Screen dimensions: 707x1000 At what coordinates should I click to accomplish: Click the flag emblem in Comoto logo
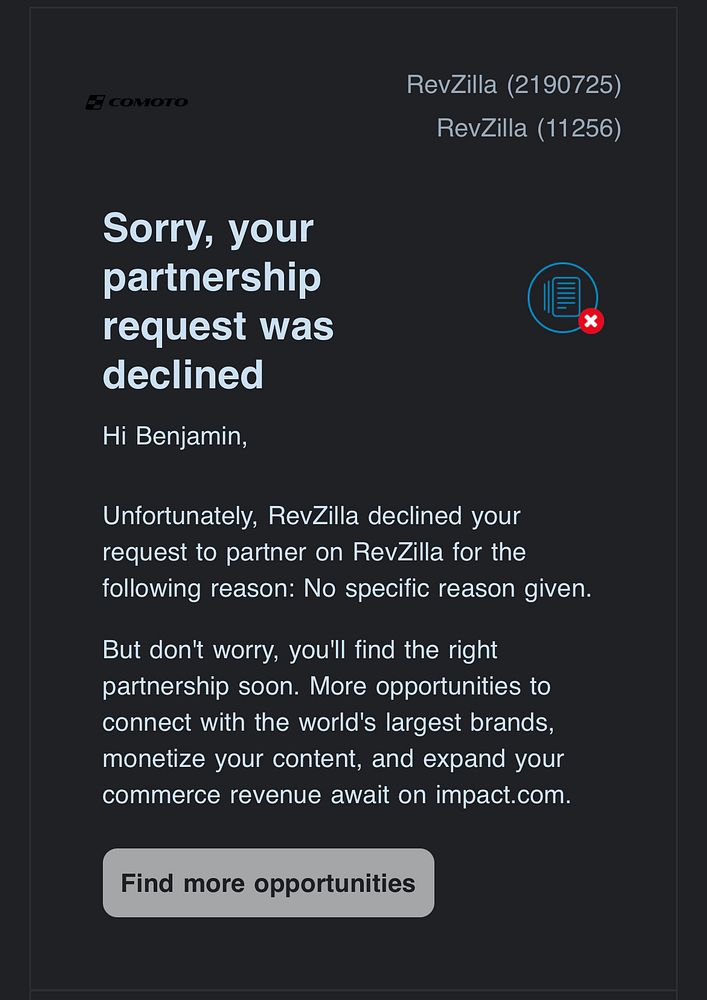[x=95, y=102]
